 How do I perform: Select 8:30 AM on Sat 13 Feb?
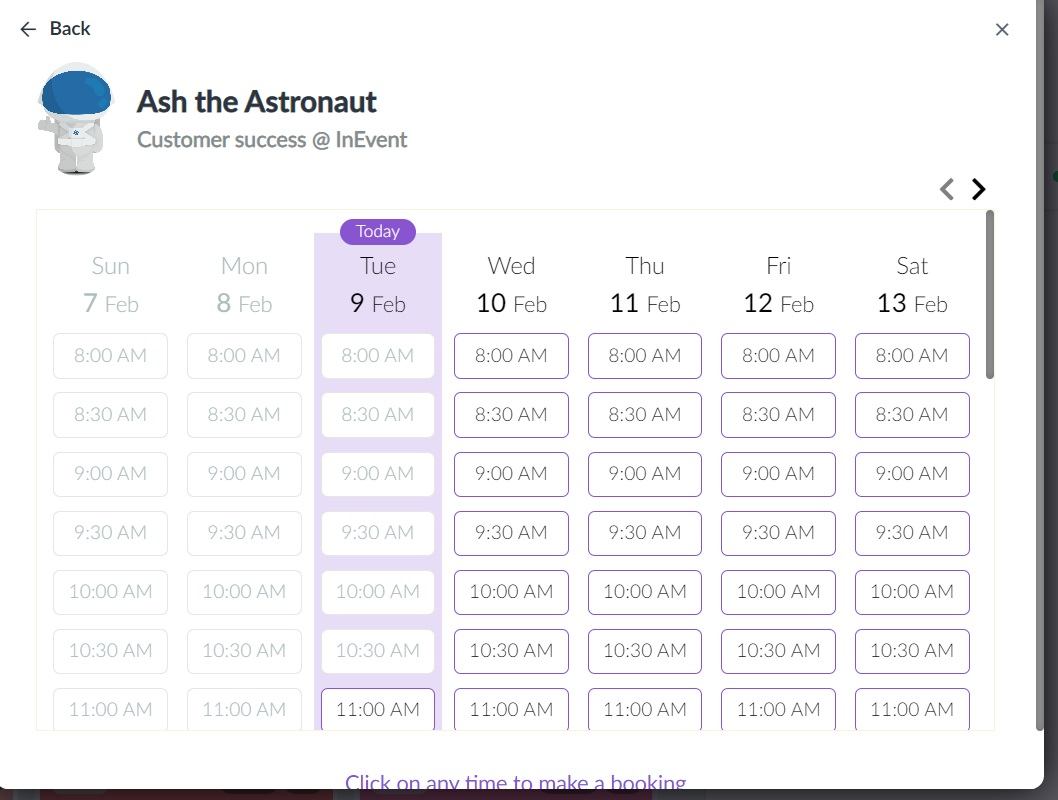click(912, 414)
